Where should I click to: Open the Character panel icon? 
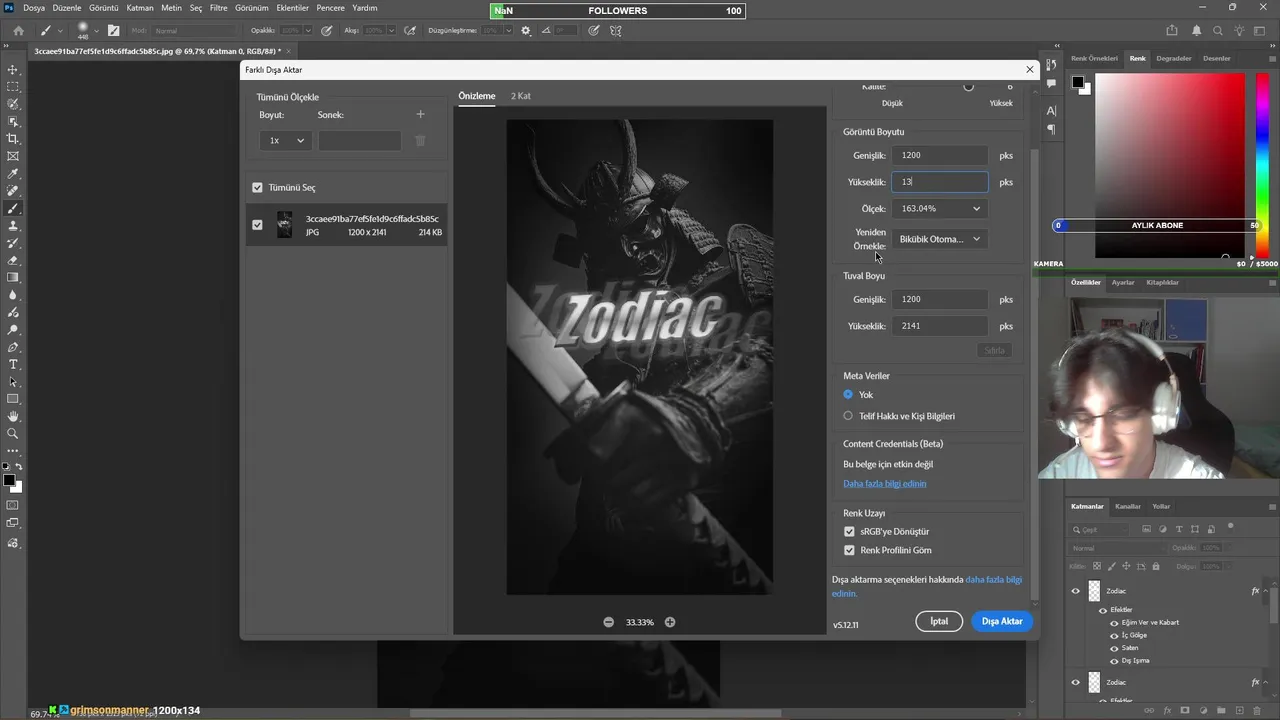coord(1051,110)
